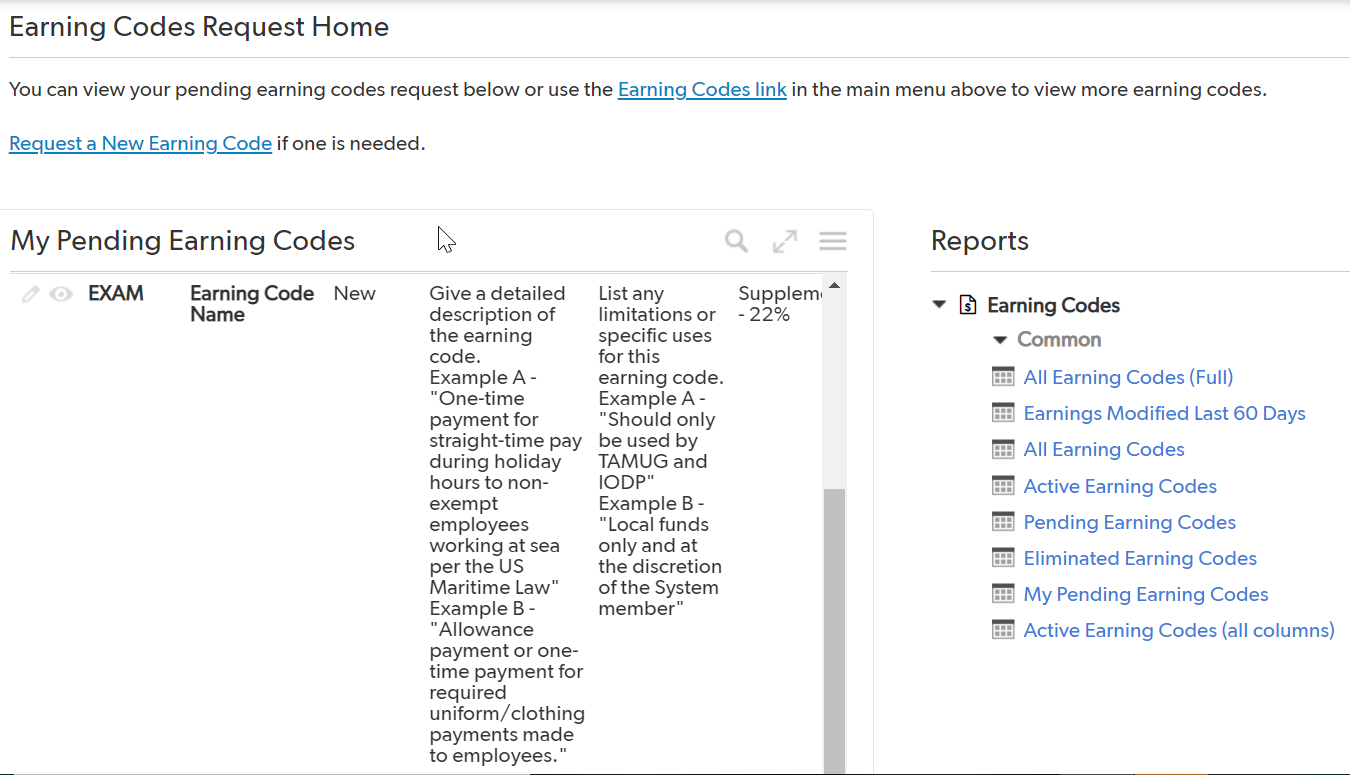Edit the EXAM row using the pencil icon
1350x775 pixels.
tap(30, 294)
